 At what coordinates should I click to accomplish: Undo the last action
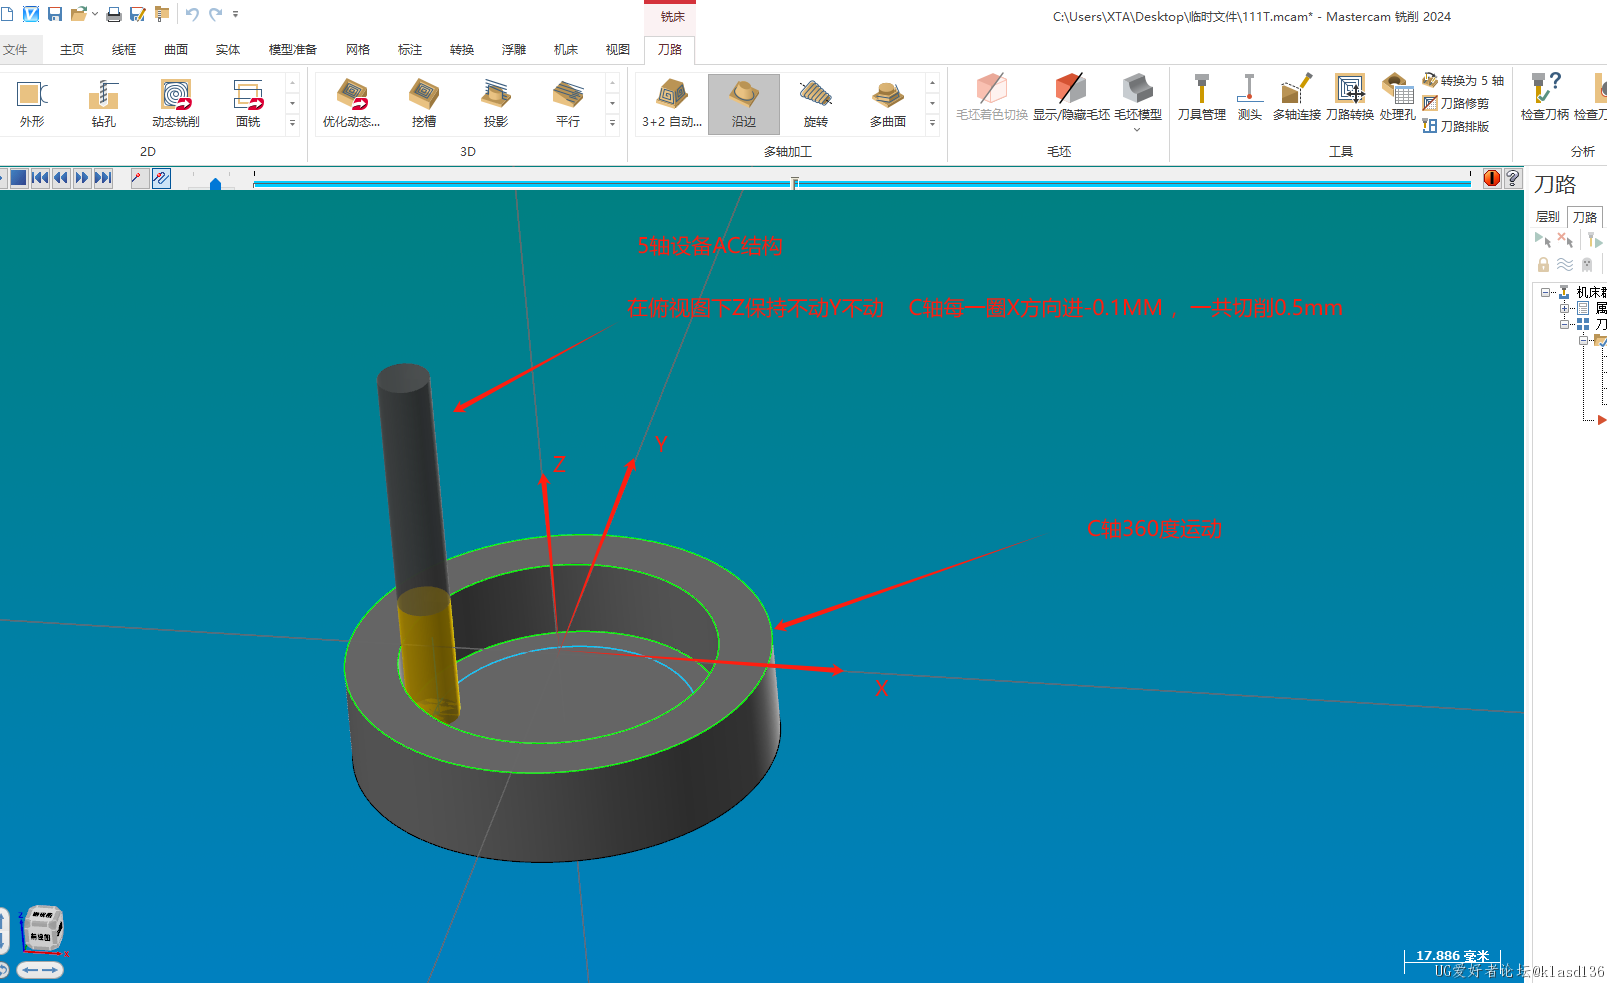coord(191,14)
